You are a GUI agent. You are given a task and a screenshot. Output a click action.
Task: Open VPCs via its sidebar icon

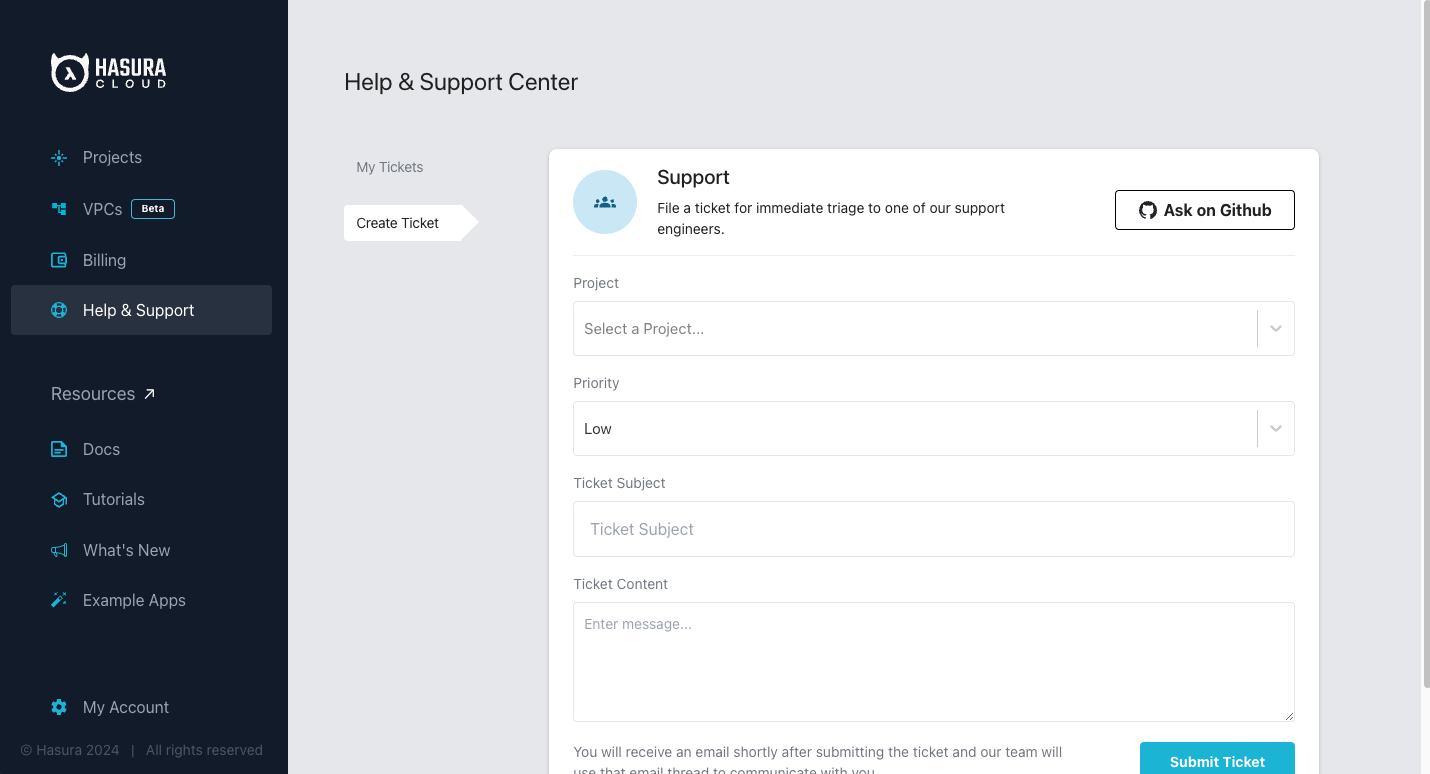[x=58, y=209]
